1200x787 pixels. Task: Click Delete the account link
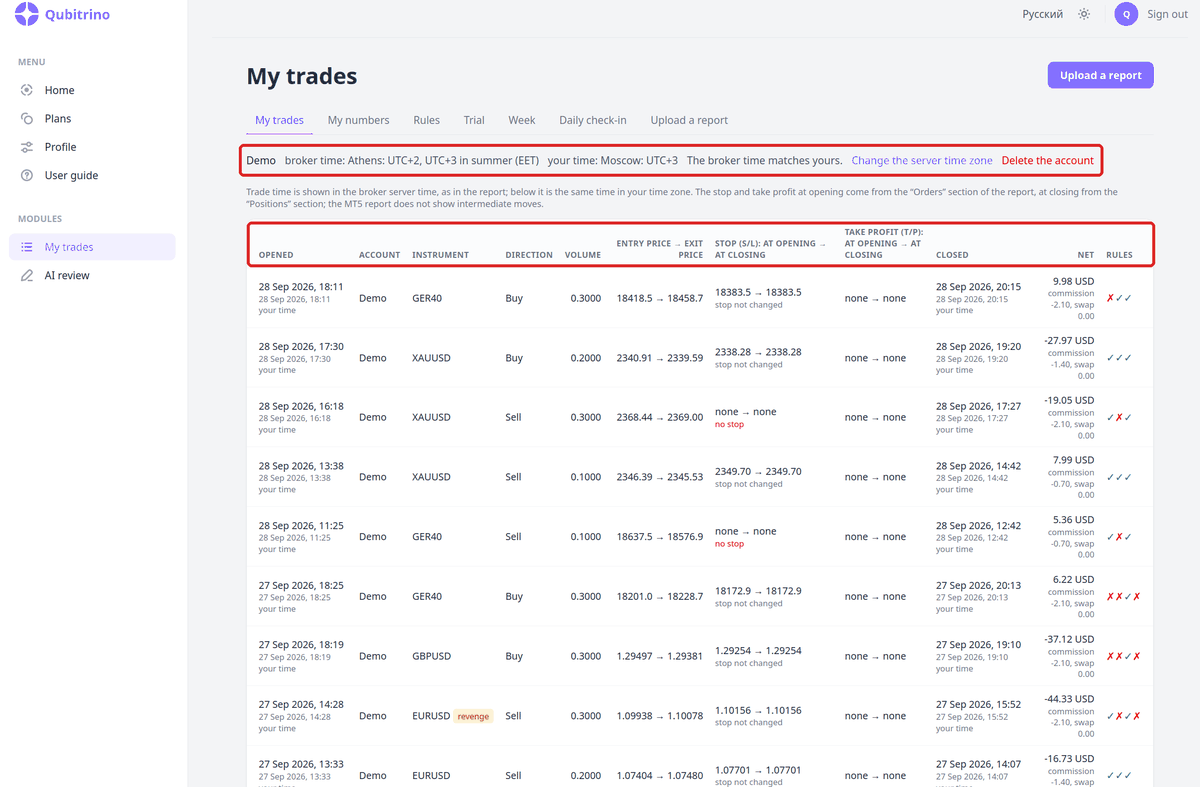pos(1048,160)
